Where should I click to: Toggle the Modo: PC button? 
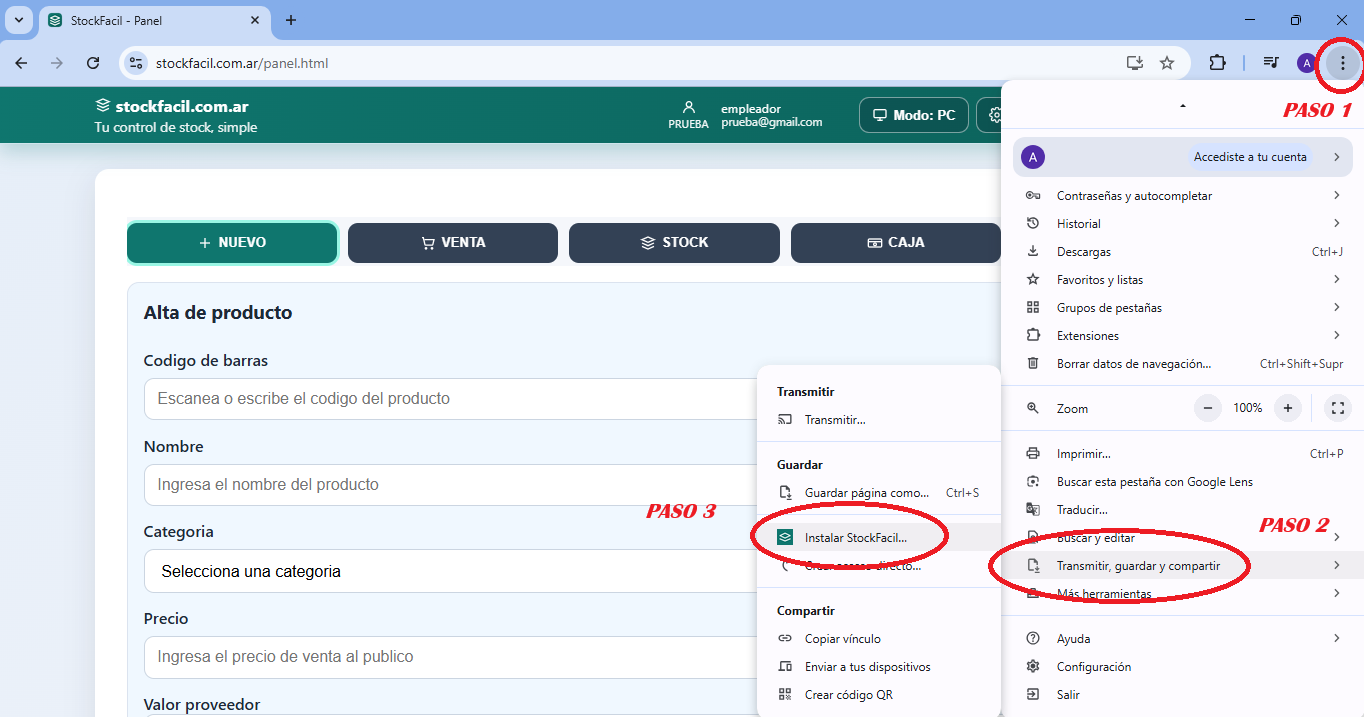pyautogui.click(x=914, y=115)
